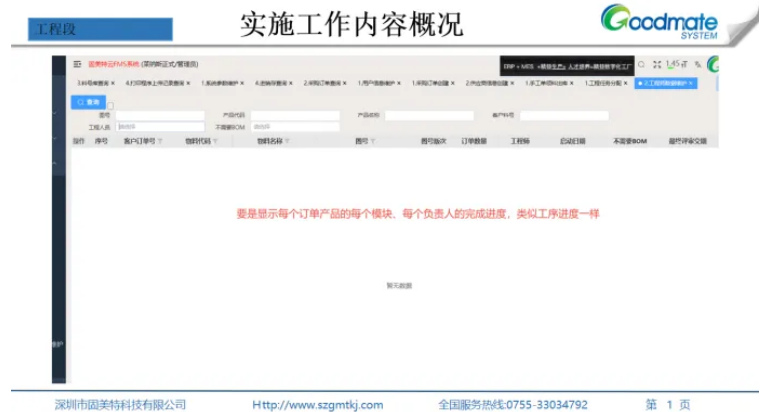Click the font size icon in header
Screen dimensions: 767x412
coord(696,64)
